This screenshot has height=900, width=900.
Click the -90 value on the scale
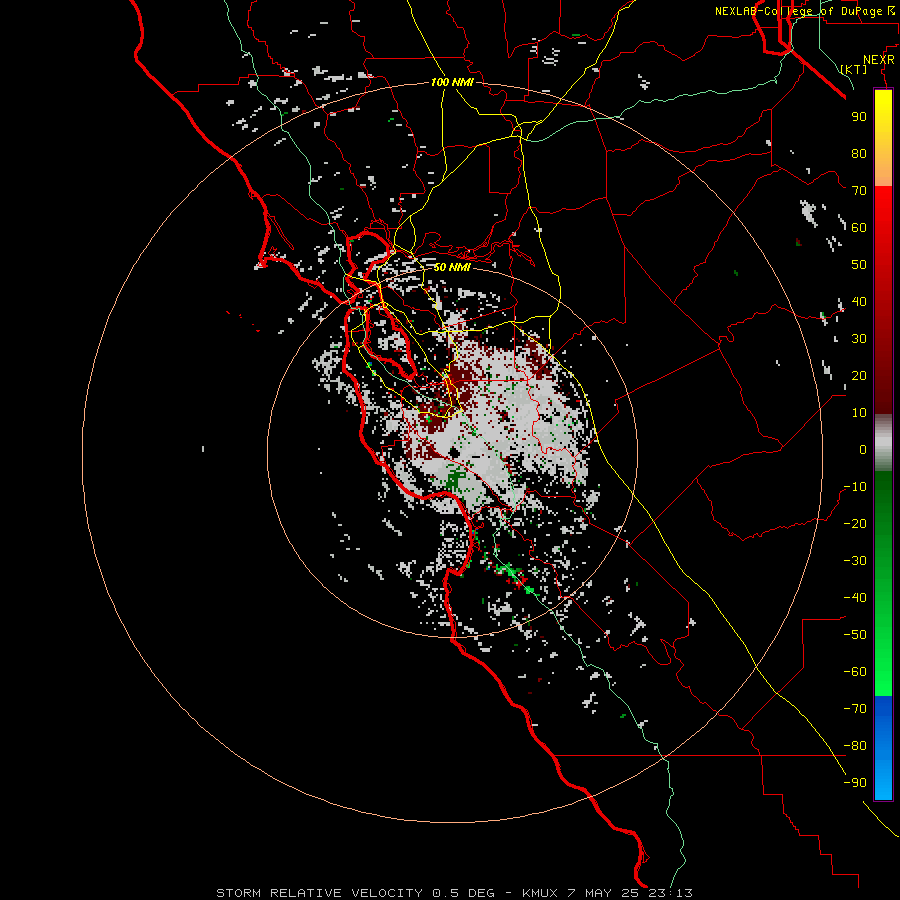point(855,783)
